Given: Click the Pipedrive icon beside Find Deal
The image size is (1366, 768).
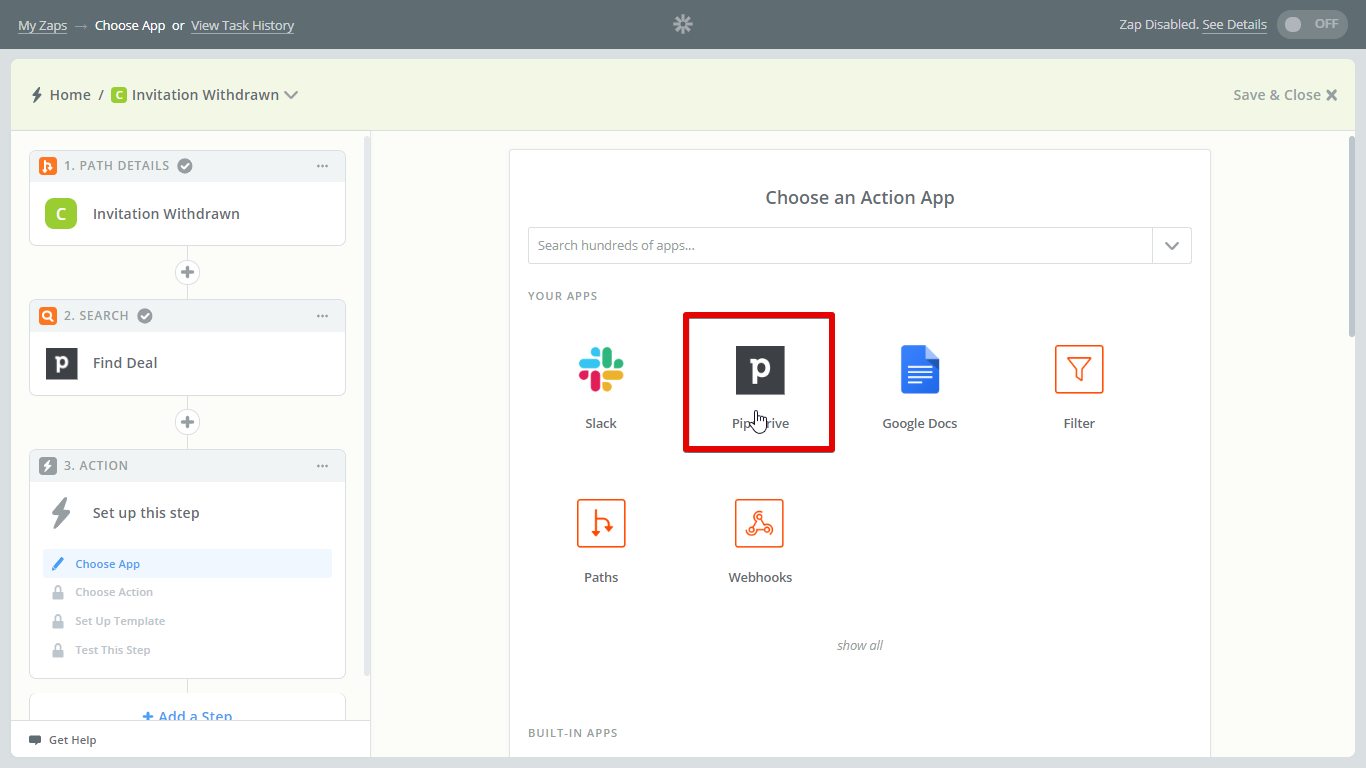Looking at the screenshot, I should click(61, 363).
